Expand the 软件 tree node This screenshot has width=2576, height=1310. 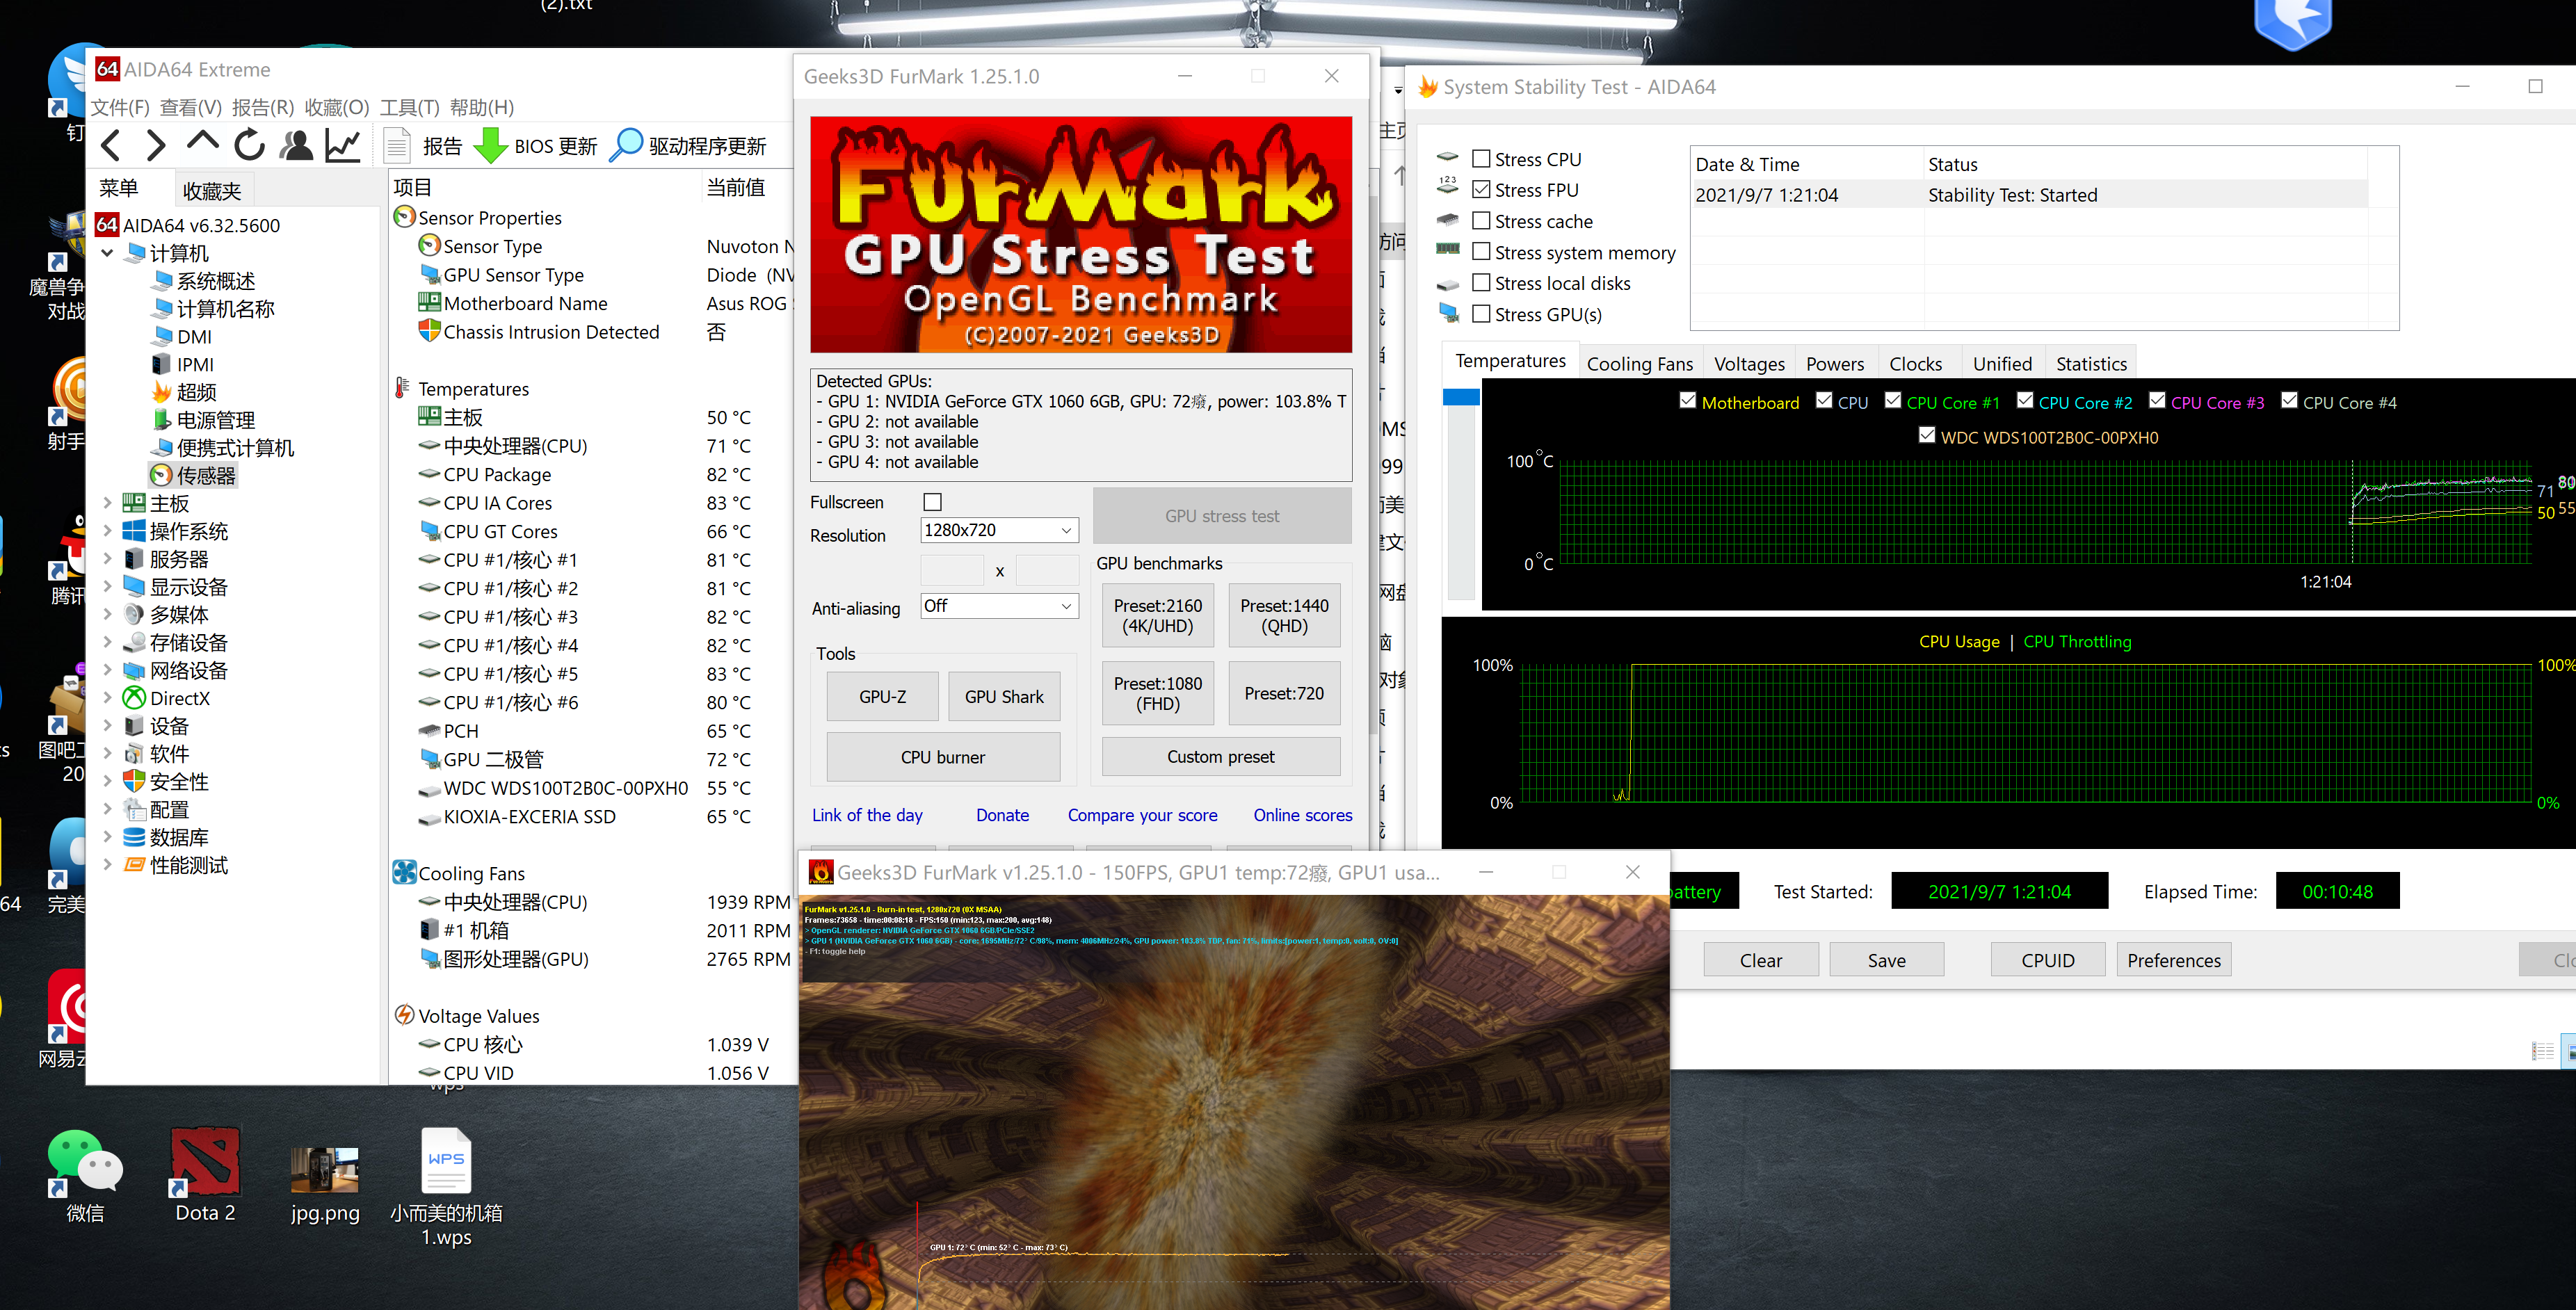[107, 753]
